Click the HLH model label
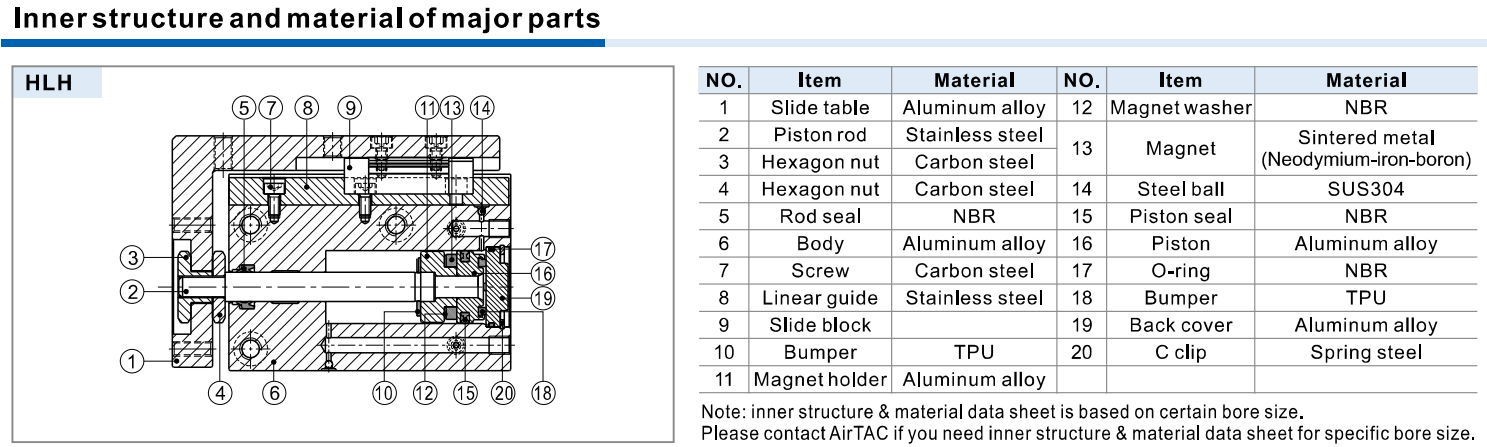The width and height of the screenshot is (1487, 447). point(50,83)
